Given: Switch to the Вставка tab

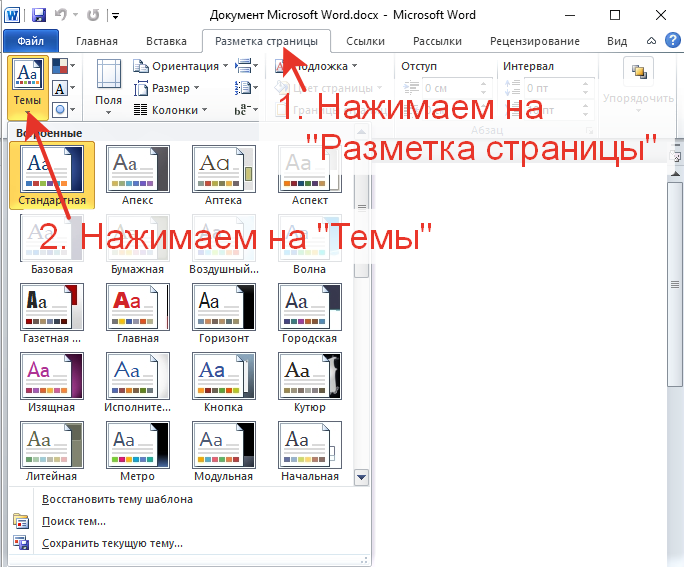Looking at the screenshot, I should click(x=166, y=41).
